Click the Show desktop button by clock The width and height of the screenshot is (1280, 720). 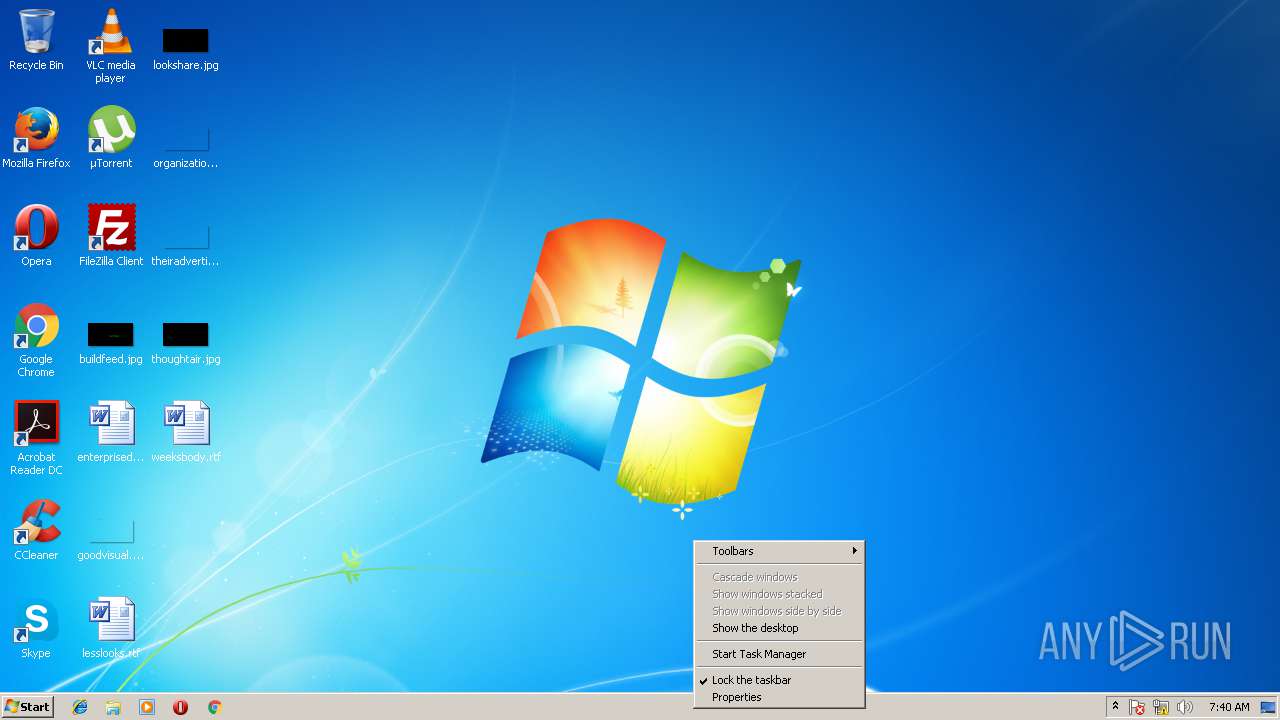[1268, 707]
